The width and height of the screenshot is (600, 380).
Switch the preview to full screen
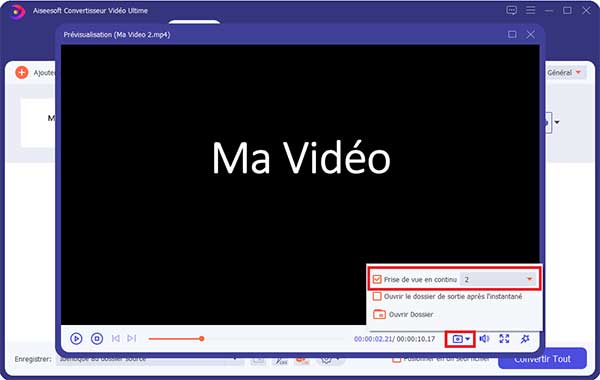click(x=504, y=339)
